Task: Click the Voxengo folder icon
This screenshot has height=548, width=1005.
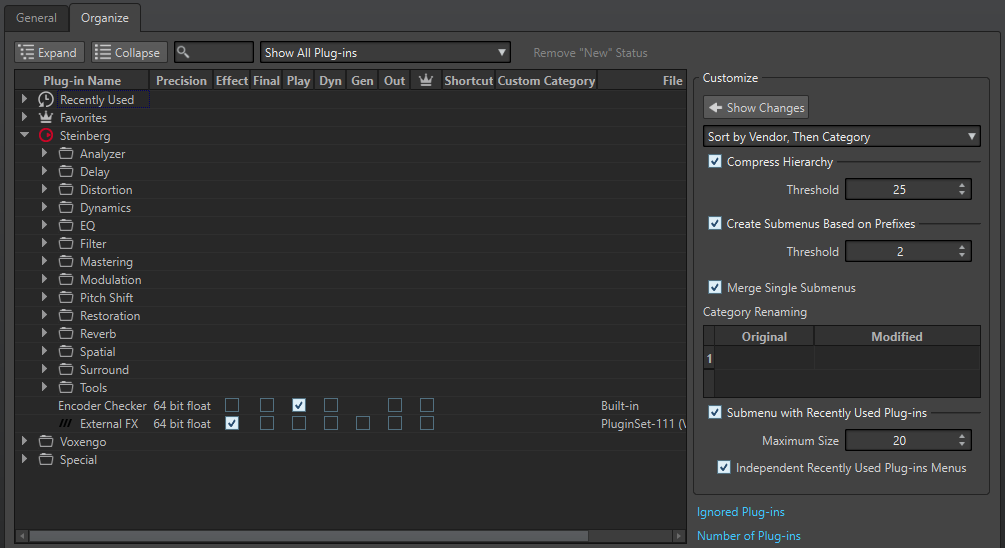Action: coord(46,442)
